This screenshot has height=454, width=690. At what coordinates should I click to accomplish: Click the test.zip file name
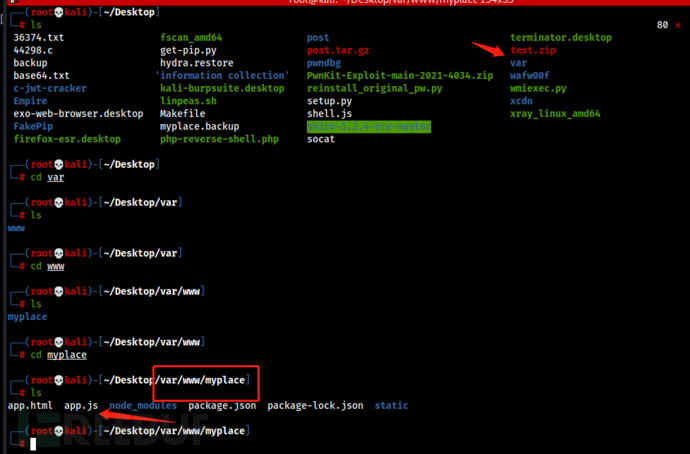531,50
